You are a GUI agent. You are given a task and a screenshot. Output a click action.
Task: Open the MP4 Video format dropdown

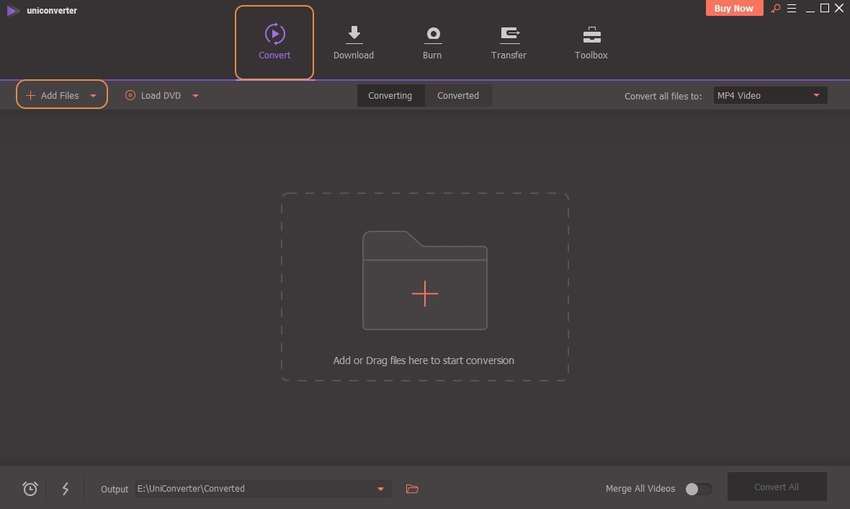pyautogui.click(x=769, y=96)
